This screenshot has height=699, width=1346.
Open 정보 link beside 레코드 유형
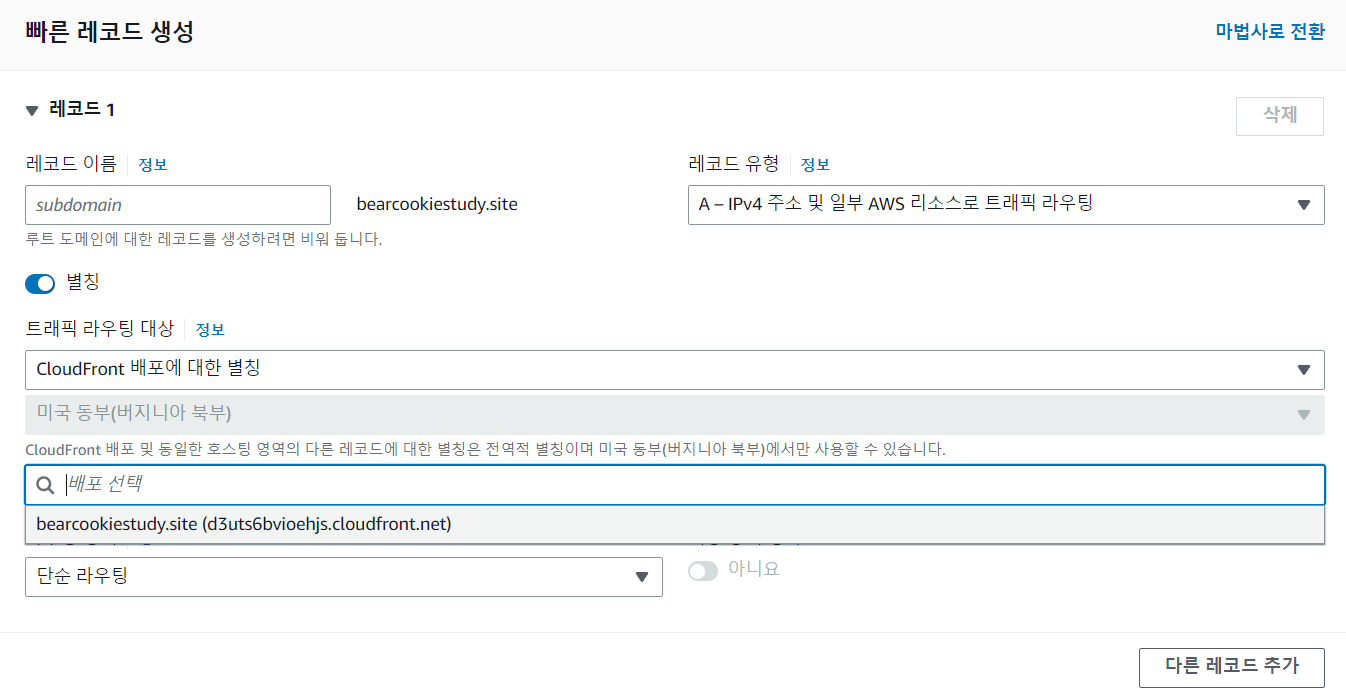click(x=815, y=165)
